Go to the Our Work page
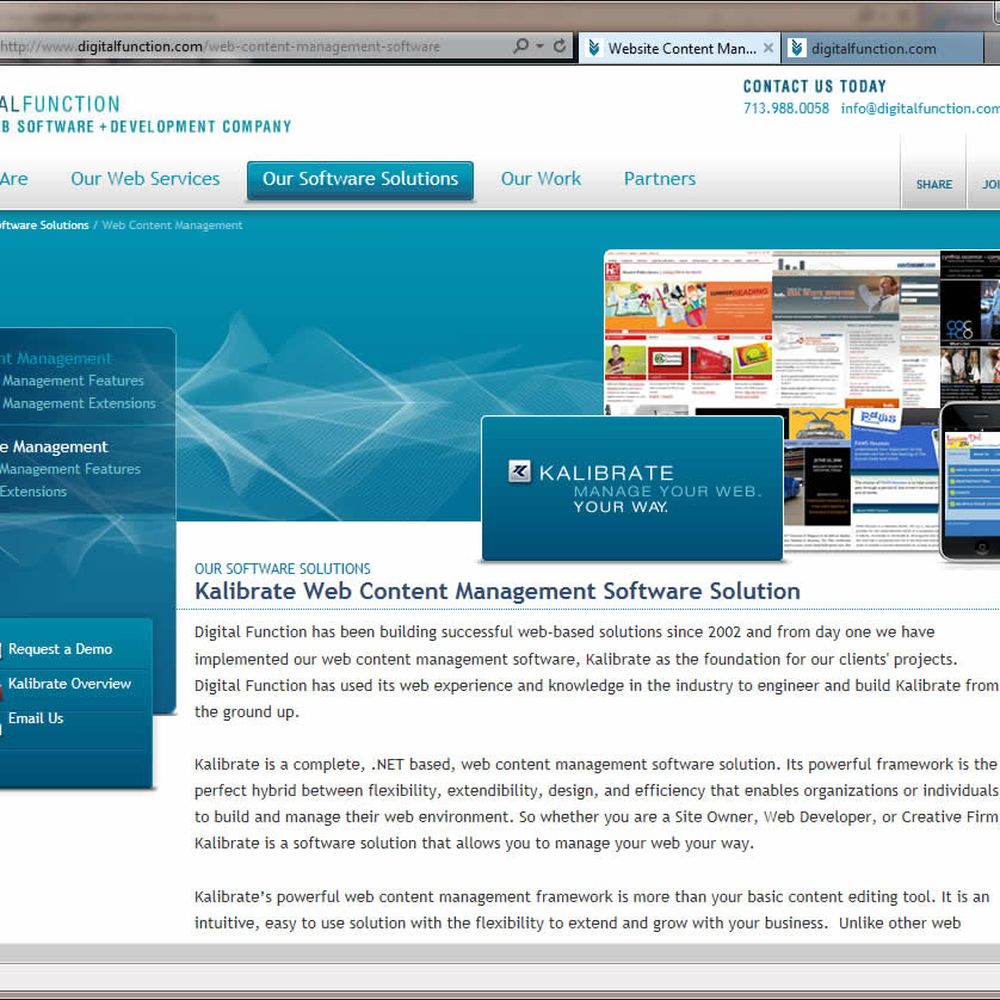 [540, 179]
